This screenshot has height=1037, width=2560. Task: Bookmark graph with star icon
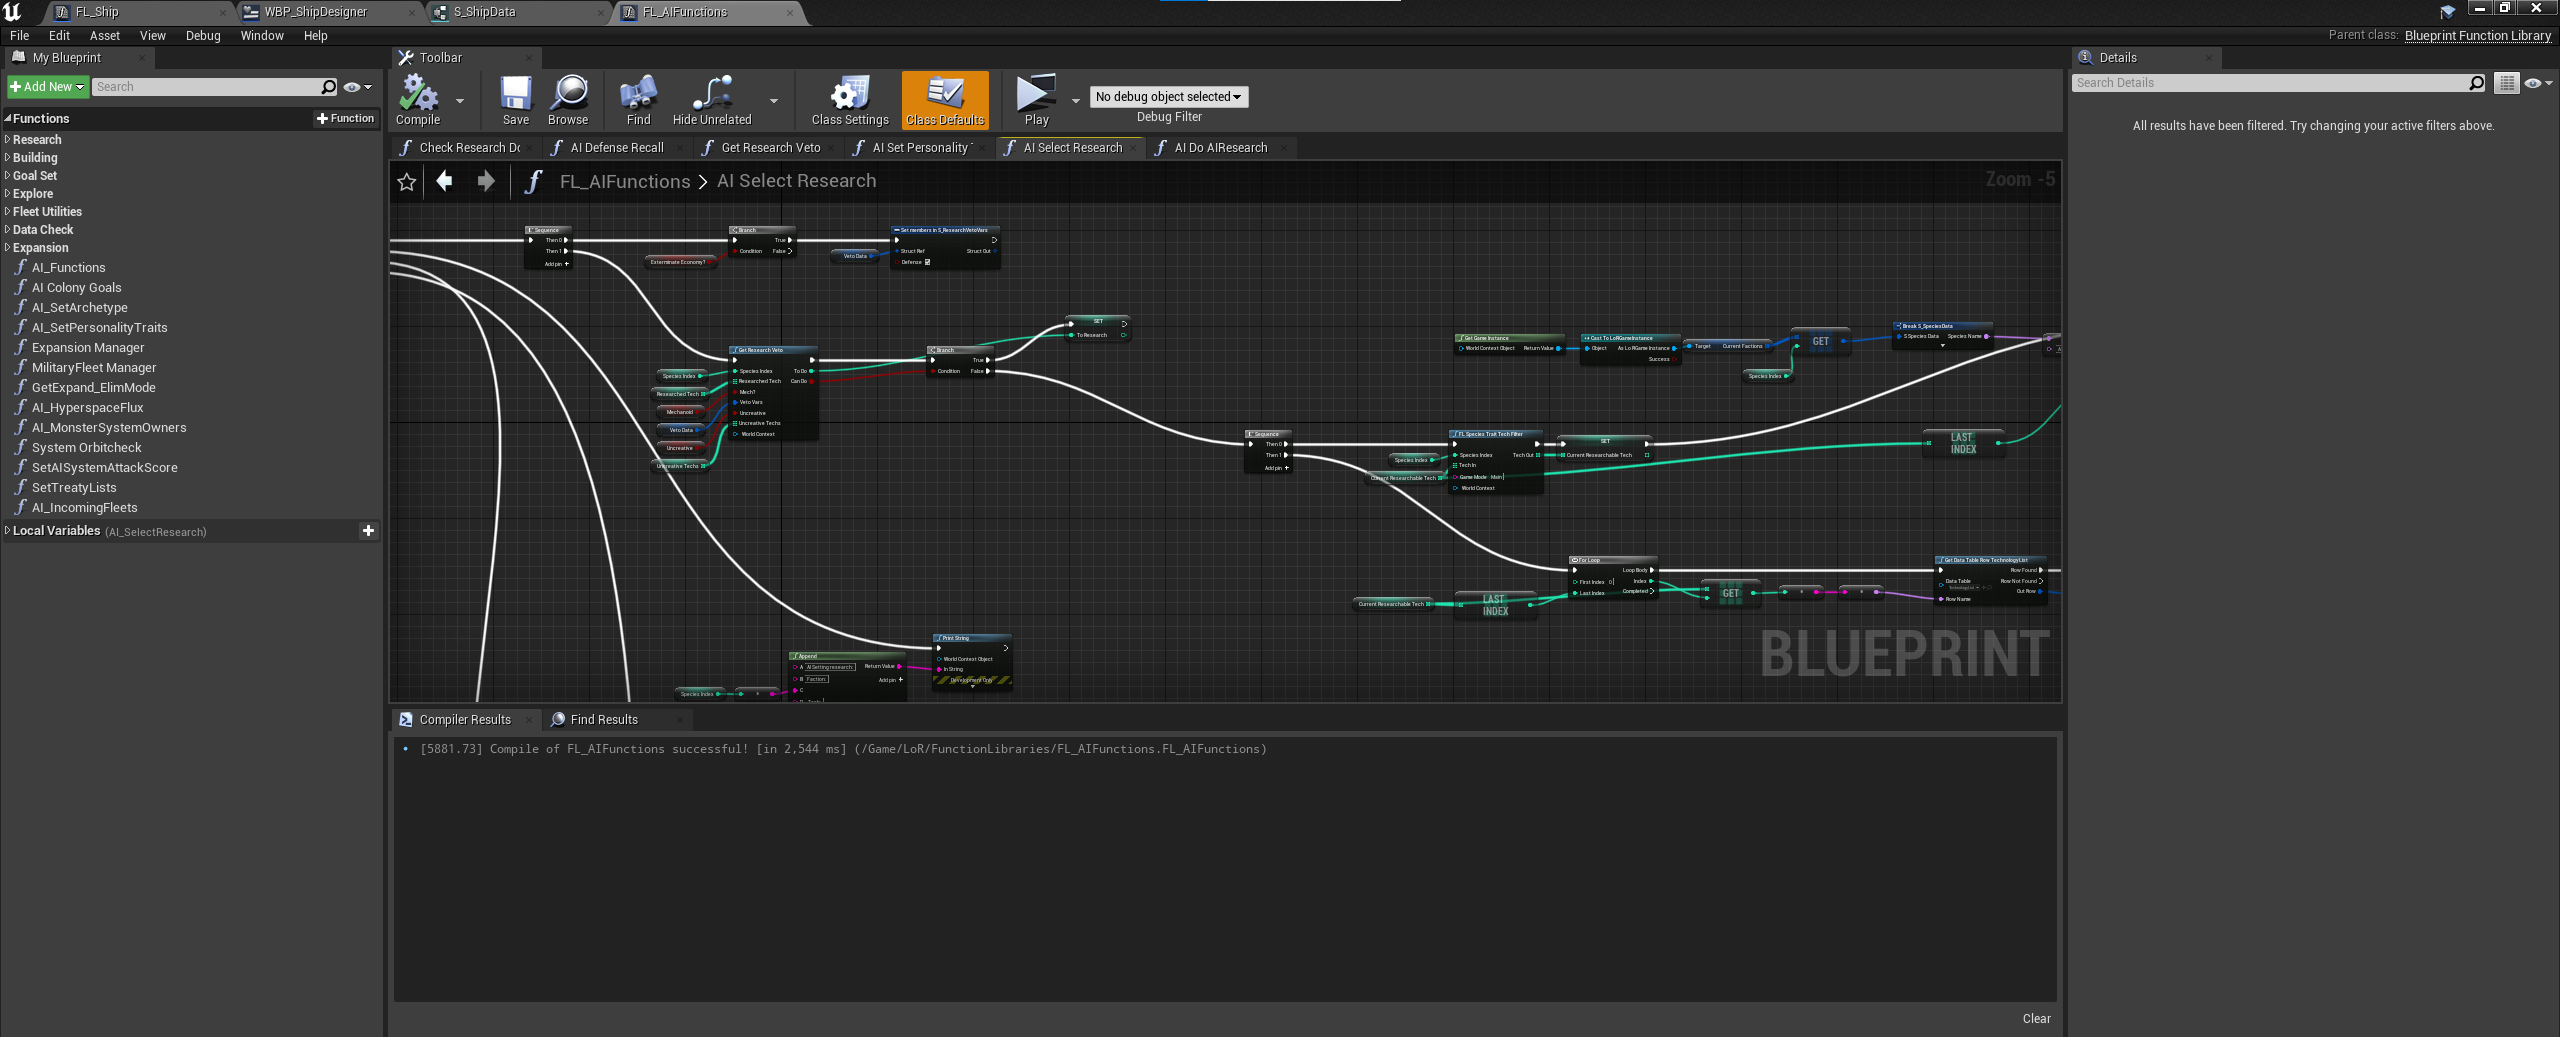pos(407,182)
